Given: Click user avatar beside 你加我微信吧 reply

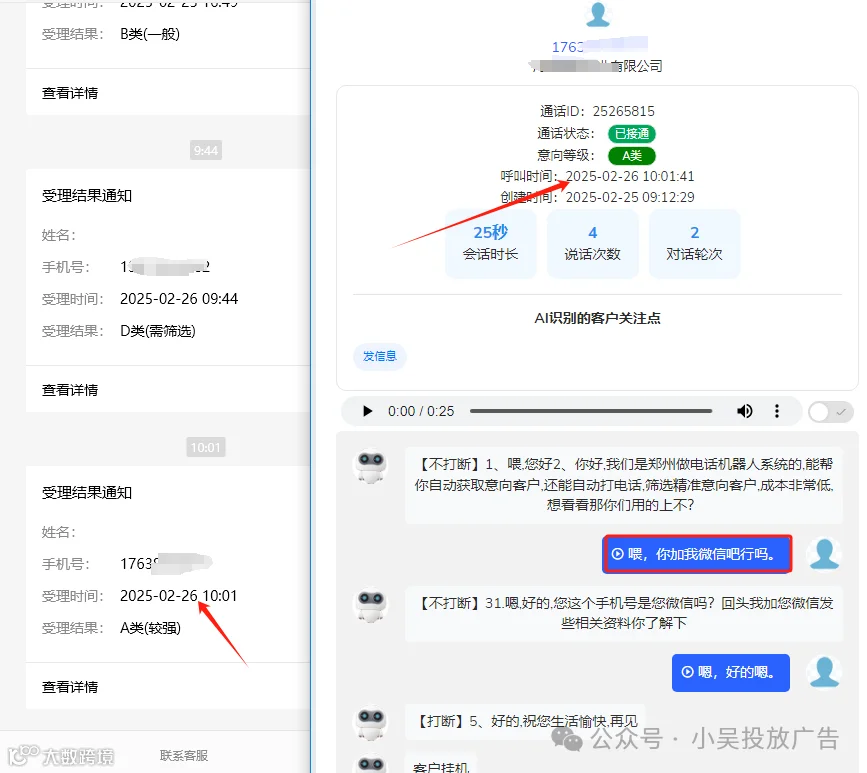Looking at the screenshot, I should pyautogui.click(x=824, y=554).
